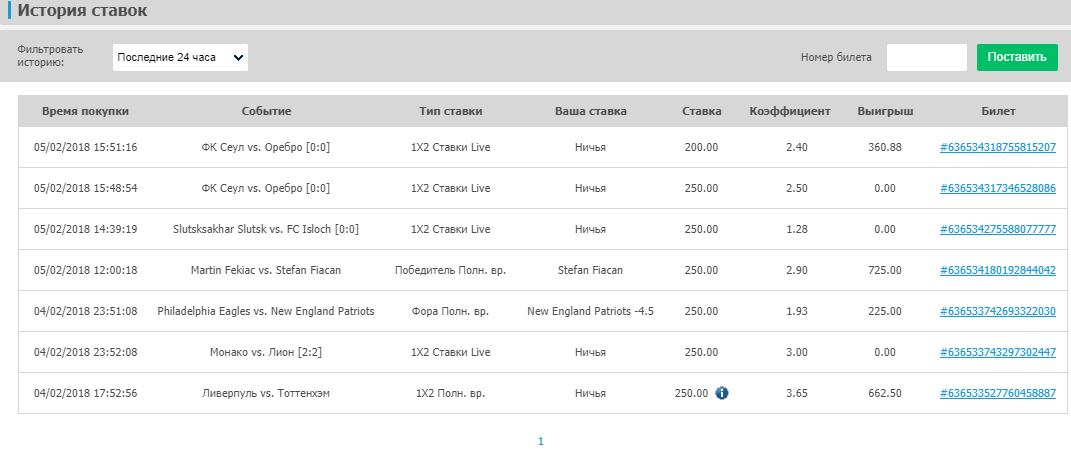This screenshot has height=458, width=1071.
Task: Open ticket #636534317346528086
Action: [998, 188]
